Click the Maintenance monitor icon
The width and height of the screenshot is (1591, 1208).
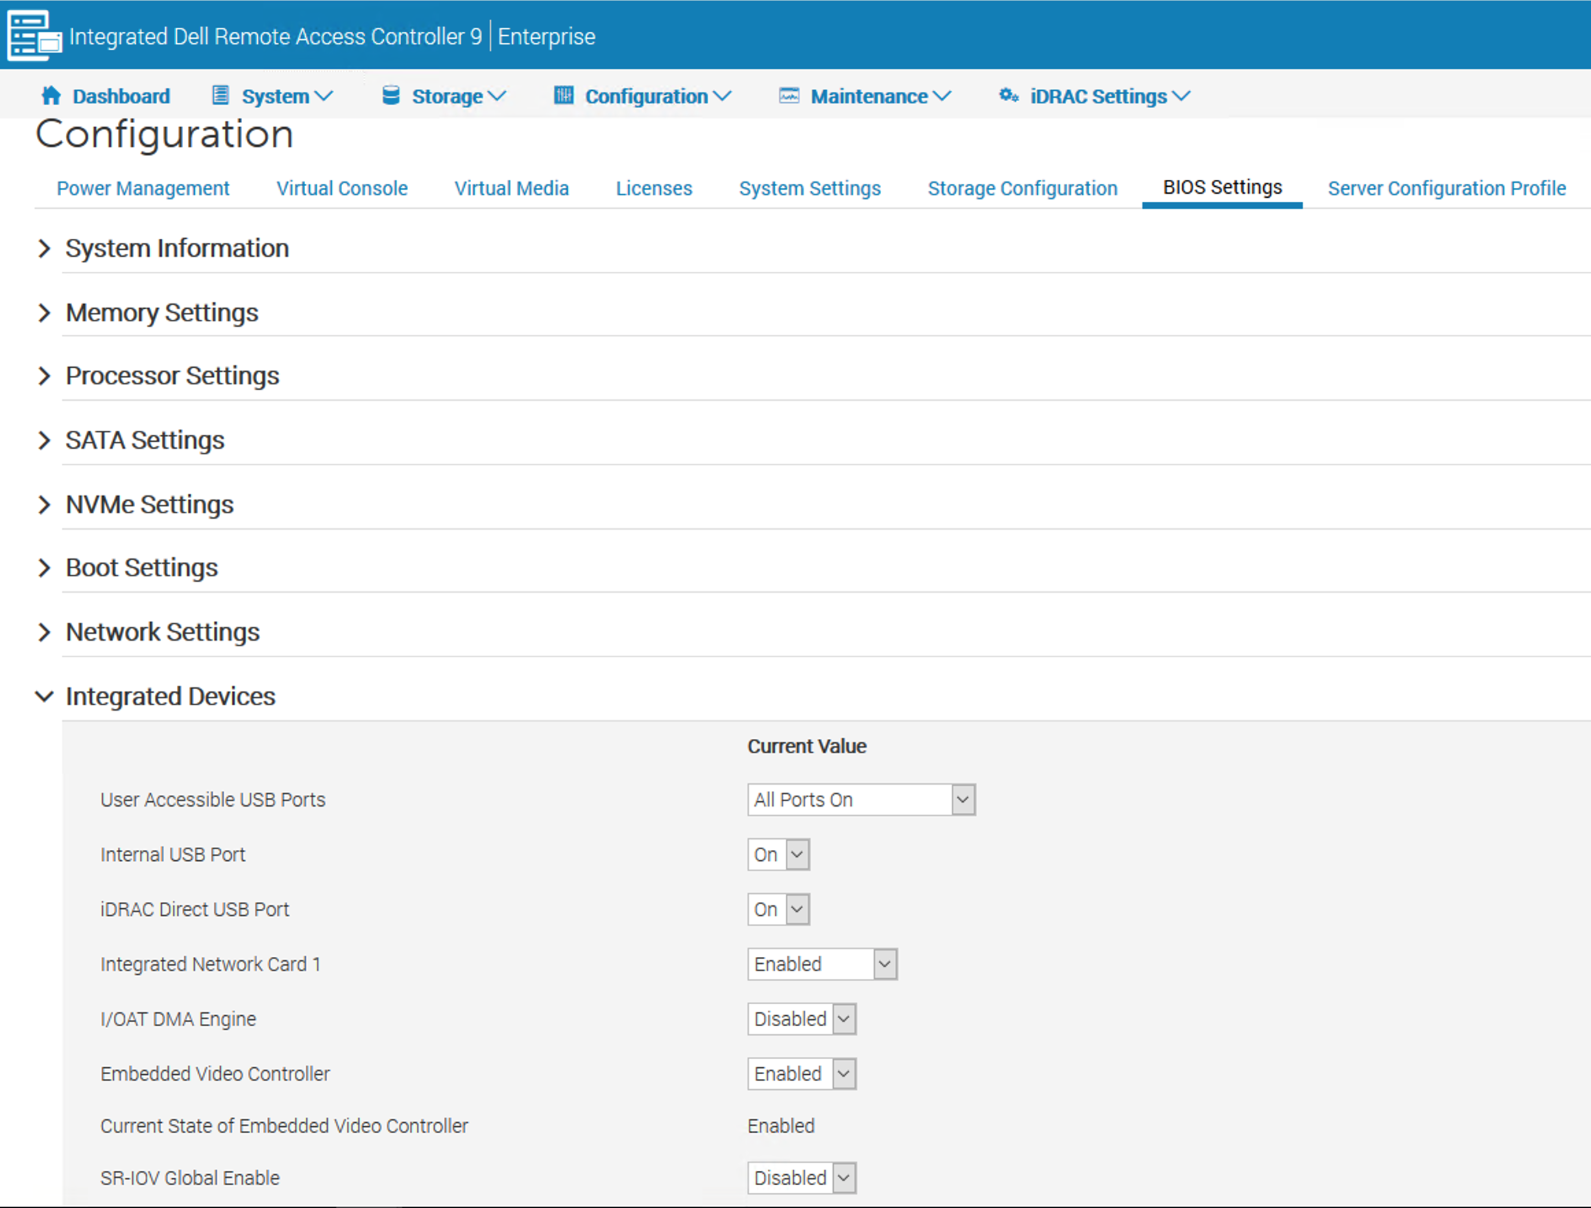click(789, 95)
